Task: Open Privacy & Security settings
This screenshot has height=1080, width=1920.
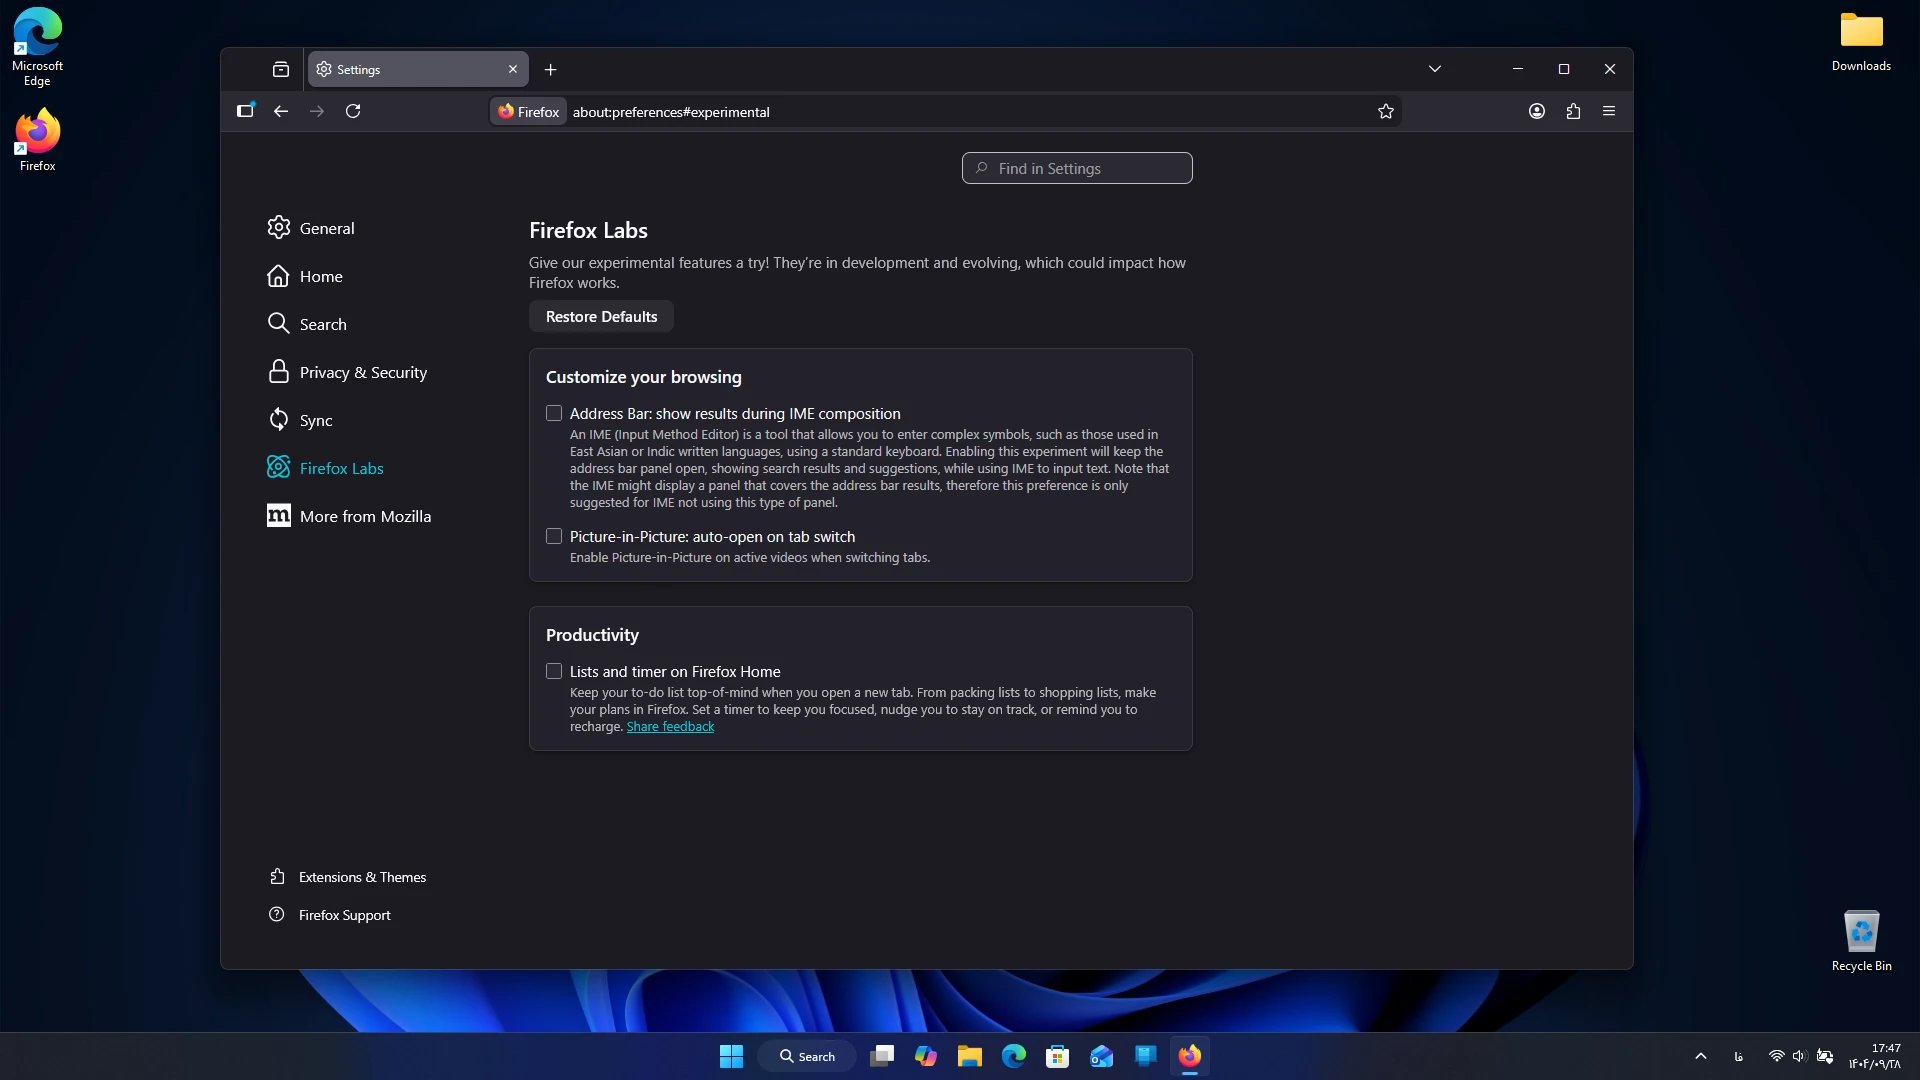Action: click(347, 372)
